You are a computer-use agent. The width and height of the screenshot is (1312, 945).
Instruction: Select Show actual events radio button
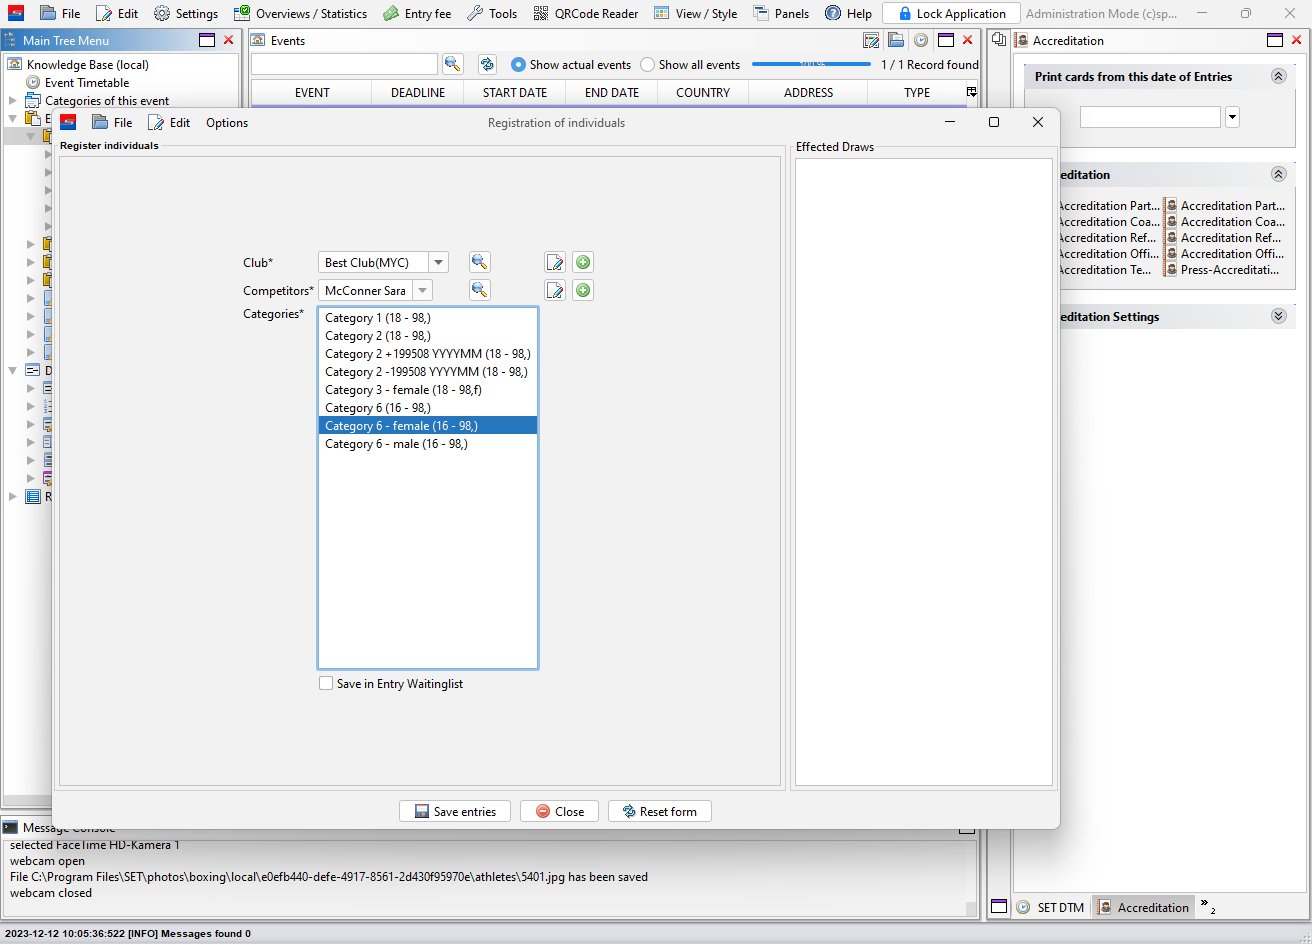pos(518,65)
